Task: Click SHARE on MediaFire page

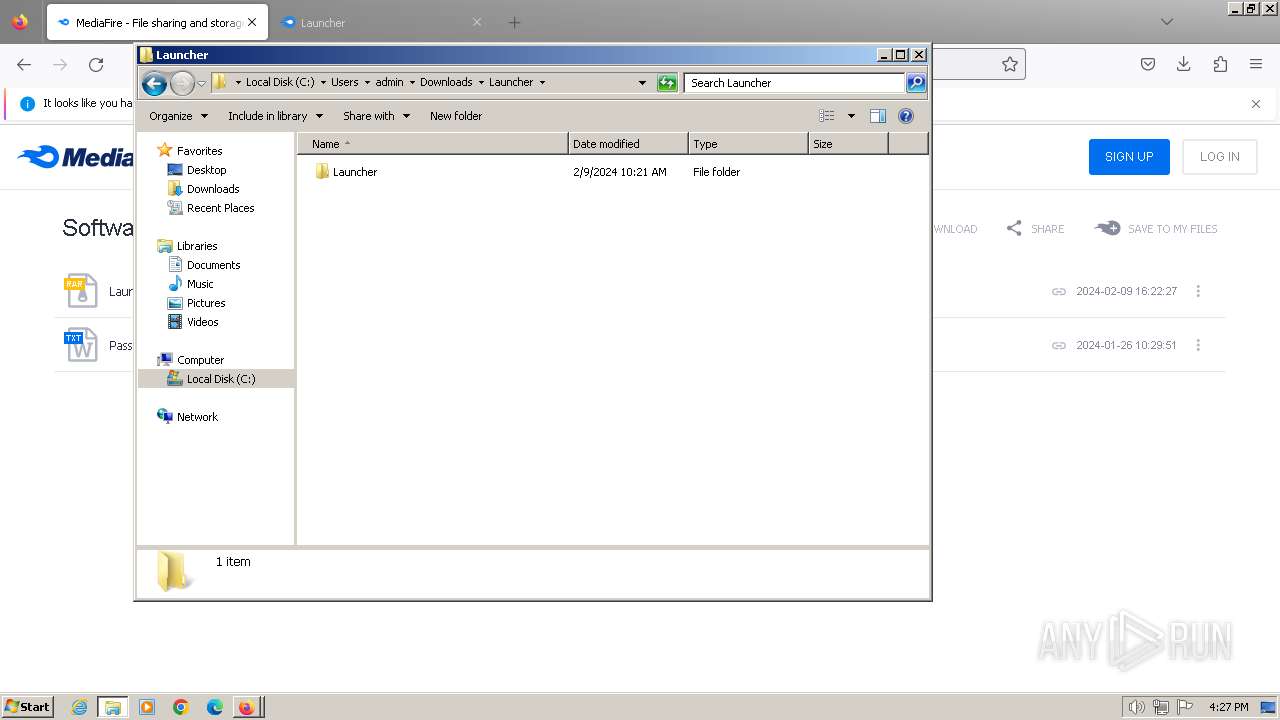Action: [x=1035, y=229]
